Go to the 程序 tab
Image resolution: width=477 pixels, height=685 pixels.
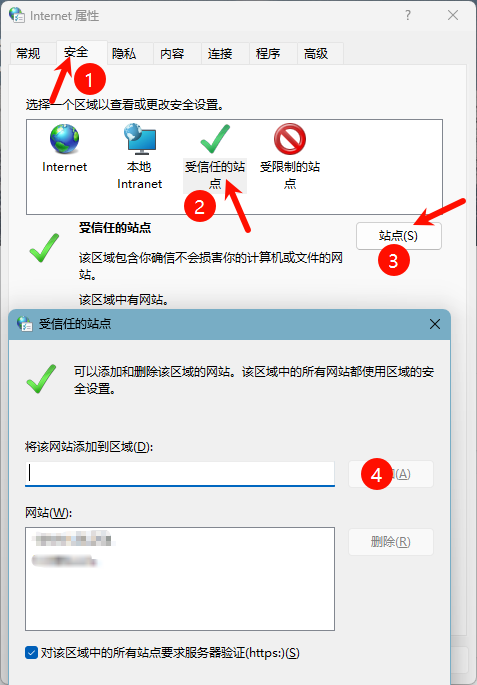pos(268,54)
